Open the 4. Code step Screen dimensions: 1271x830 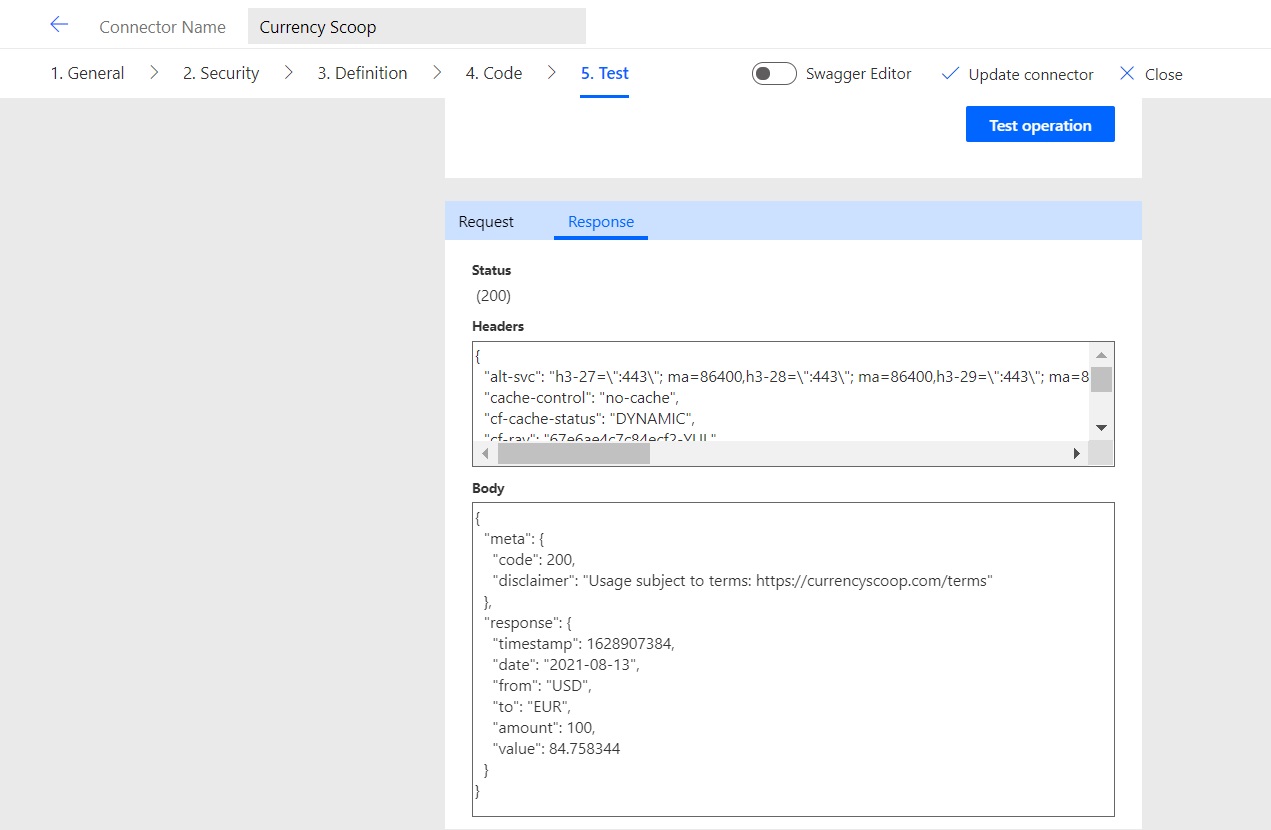tap(493, 73)
